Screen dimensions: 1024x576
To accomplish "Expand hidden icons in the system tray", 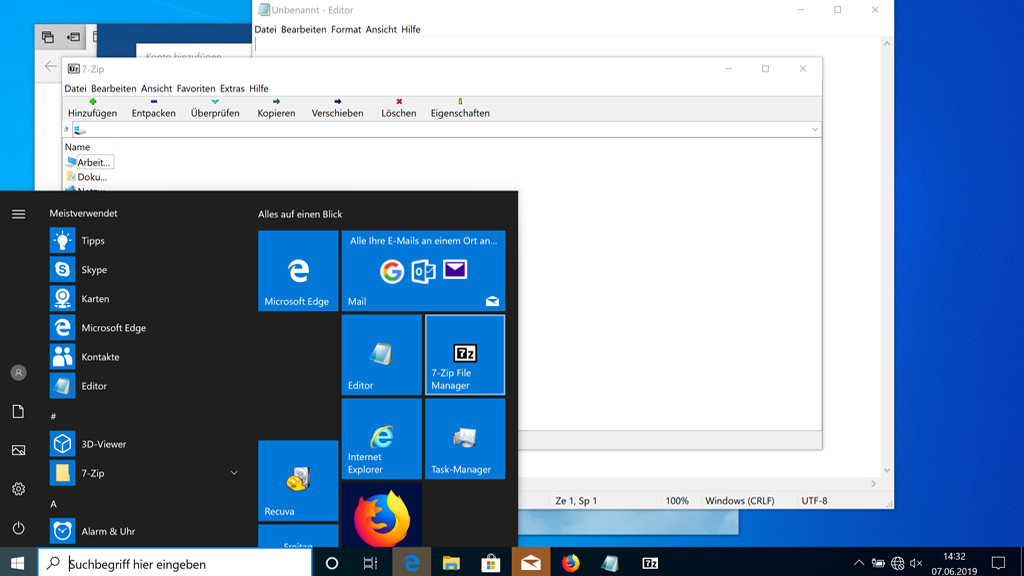I will pos(858,562).
